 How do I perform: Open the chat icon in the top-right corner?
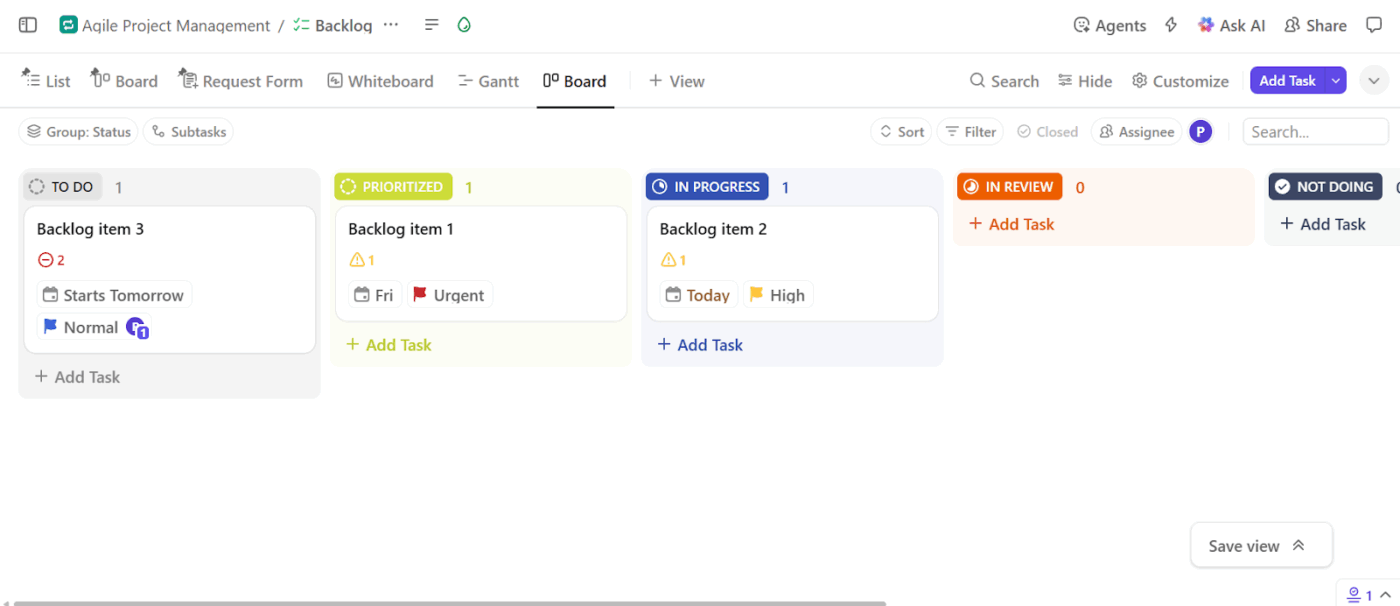pyautogui.click(x=1374, y=25)
